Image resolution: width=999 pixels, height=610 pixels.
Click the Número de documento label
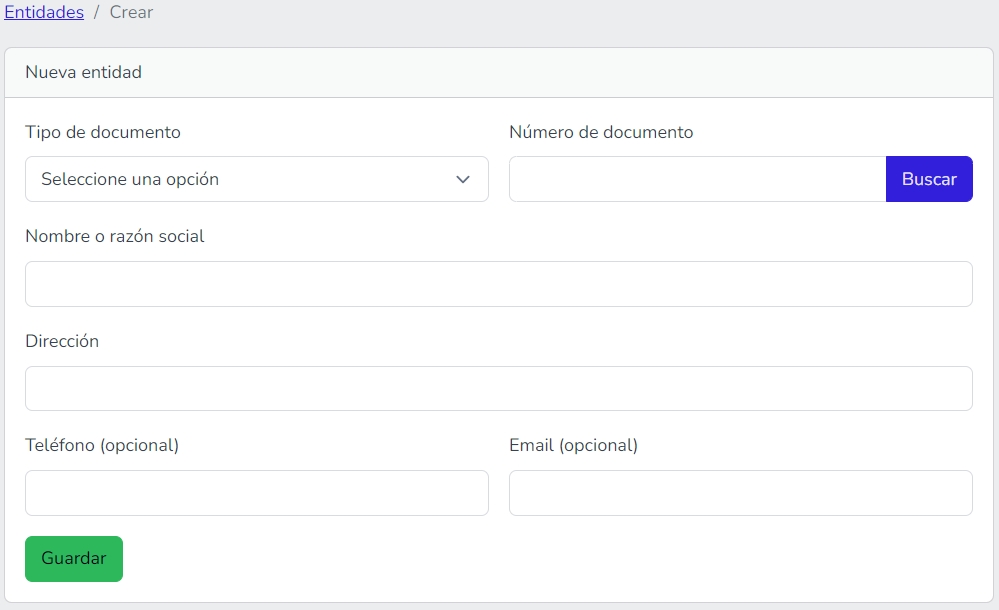[601, 132]
